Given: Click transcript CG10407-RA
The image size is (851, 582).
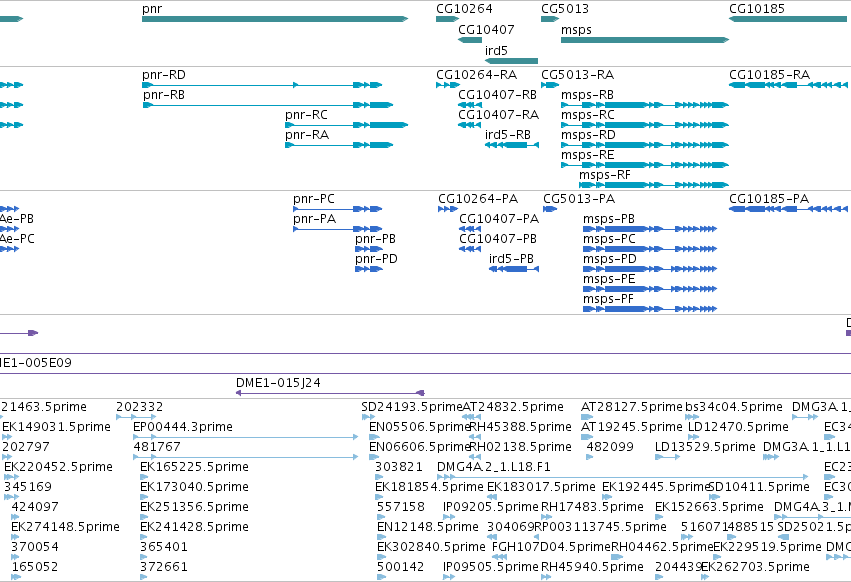Looking at the screenshot, I should pyautogui.click(x=470, y=125).
